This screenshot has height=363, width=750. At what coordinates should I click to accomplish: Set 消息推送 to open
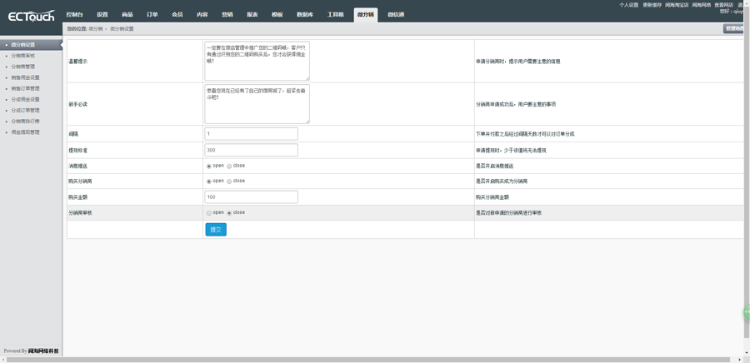pos(209,166)
